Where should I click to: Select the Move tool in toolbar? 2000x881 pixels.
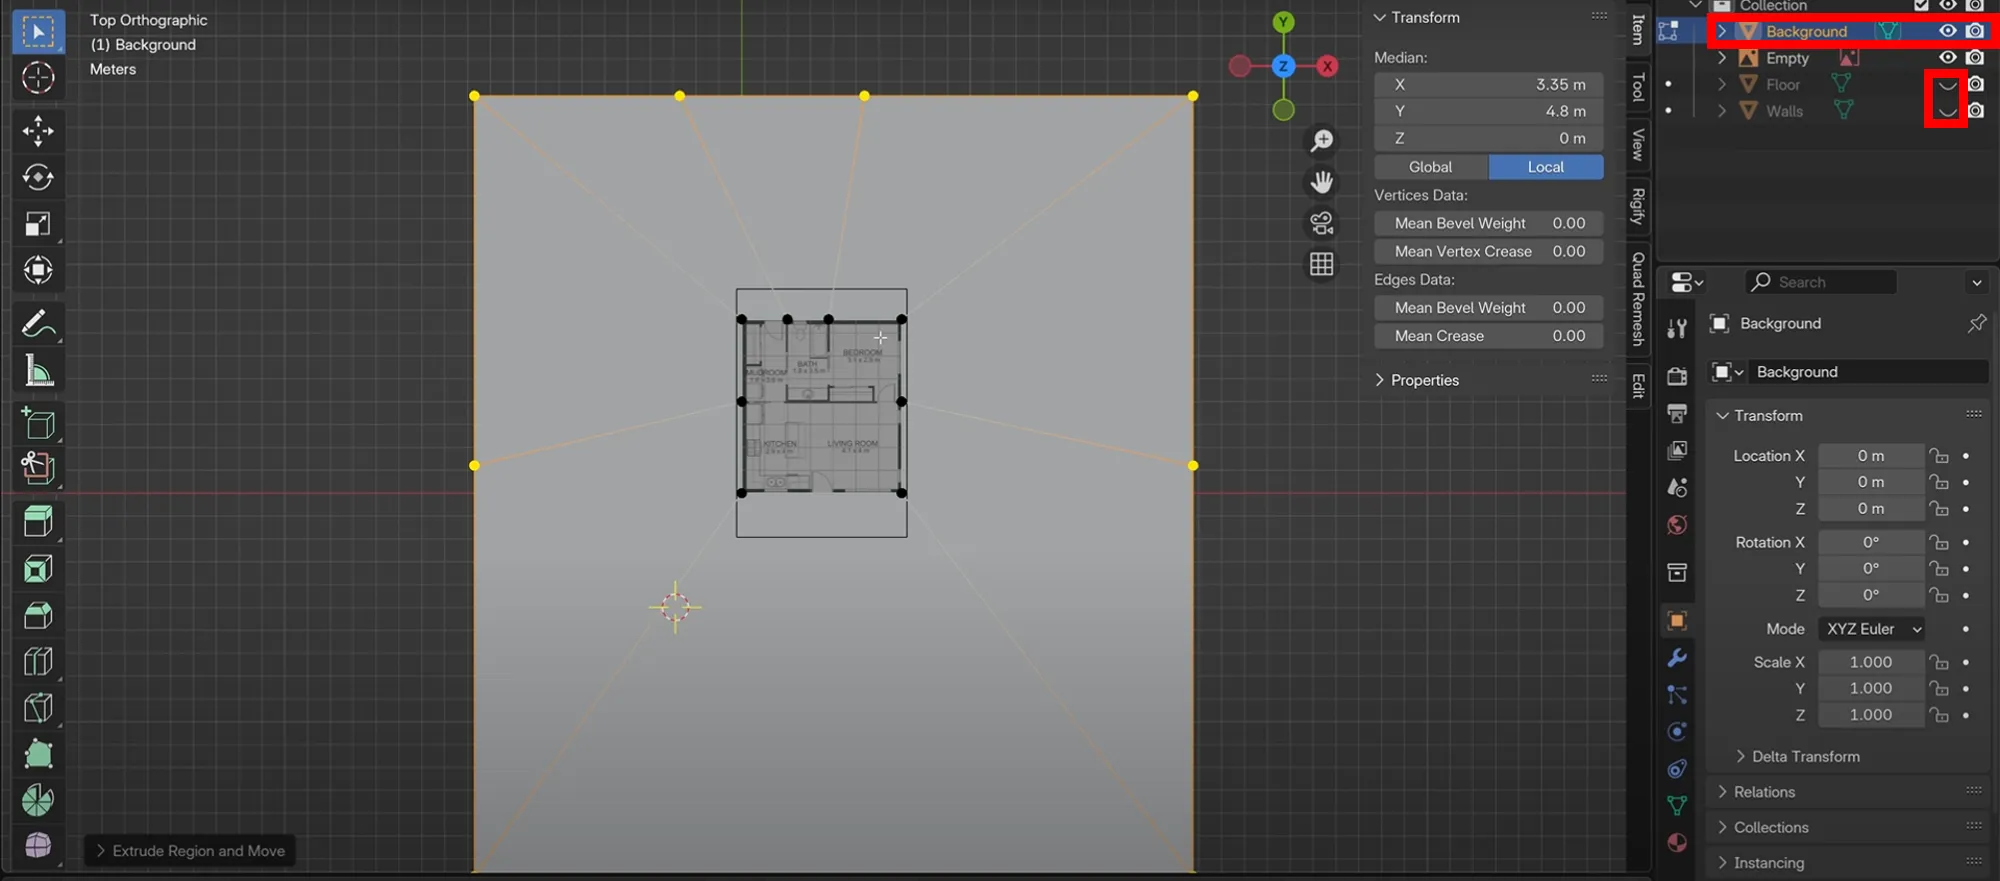point(38,131)
